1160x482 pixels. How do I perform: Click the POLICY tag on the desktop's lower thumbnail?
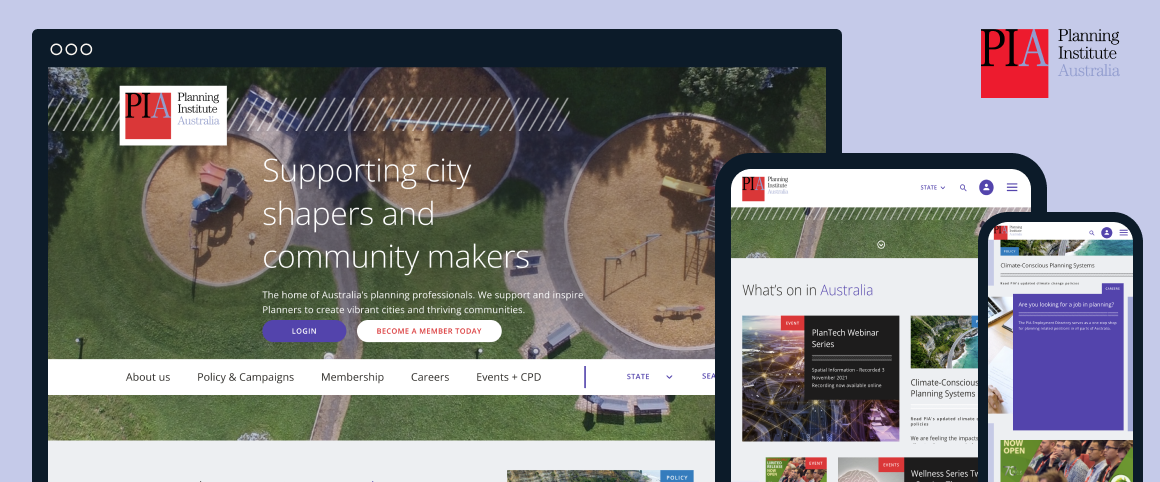click(677, 478)
